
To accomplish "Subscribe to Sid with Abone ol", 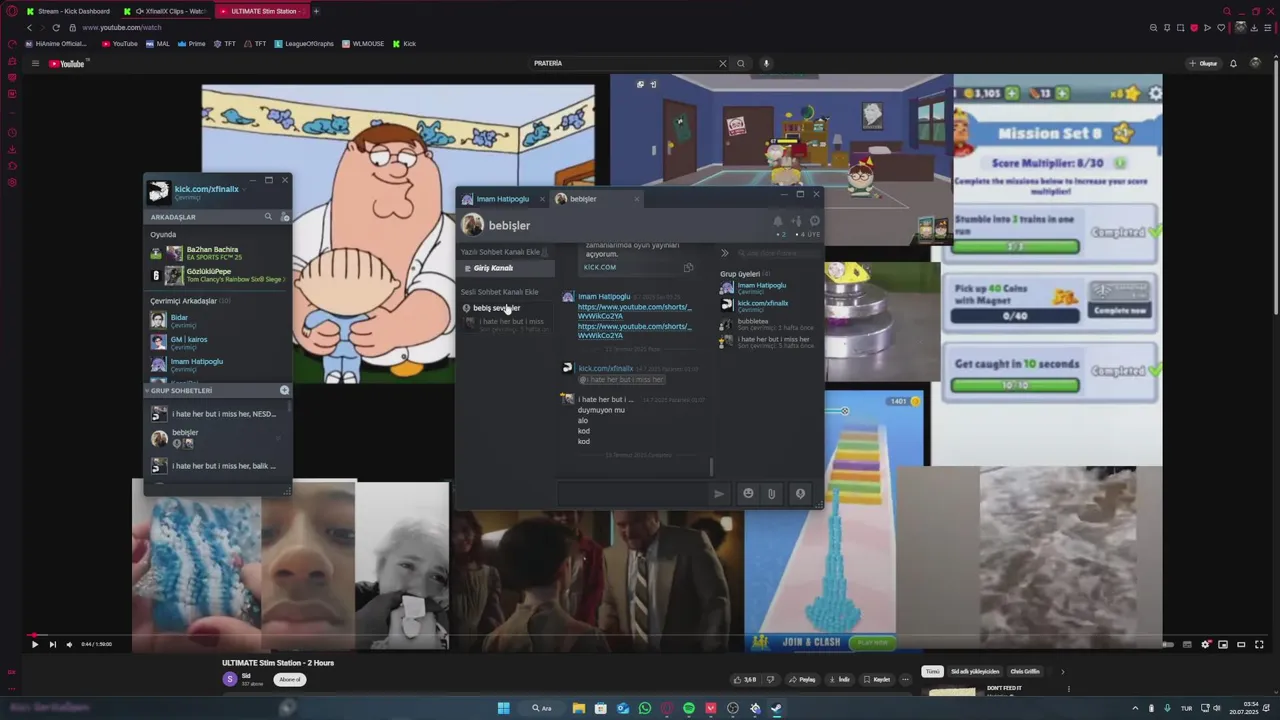I will [x=290, y=679].
